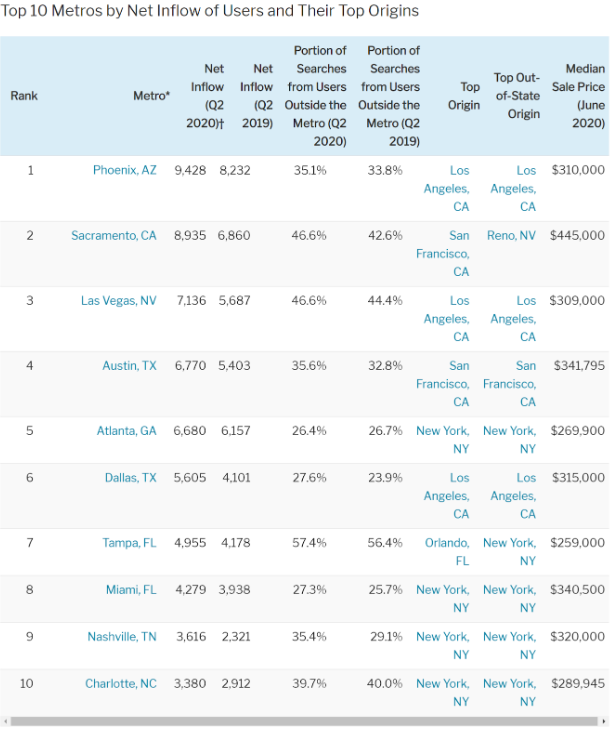The height and width of the screenshot is (732, 612).
Task: Click the Rank column header
Action: pyautogui.click(x=24, y=96)
